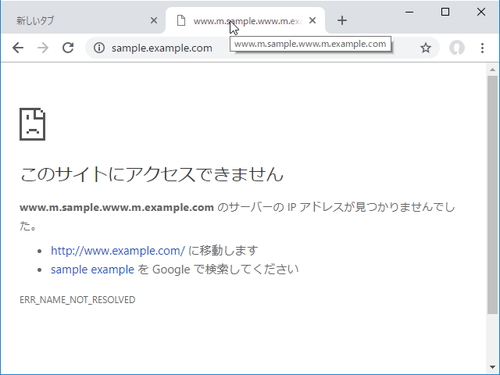Open the sample example Google search link
Screen dimensions: 500x375
point(92,269)
